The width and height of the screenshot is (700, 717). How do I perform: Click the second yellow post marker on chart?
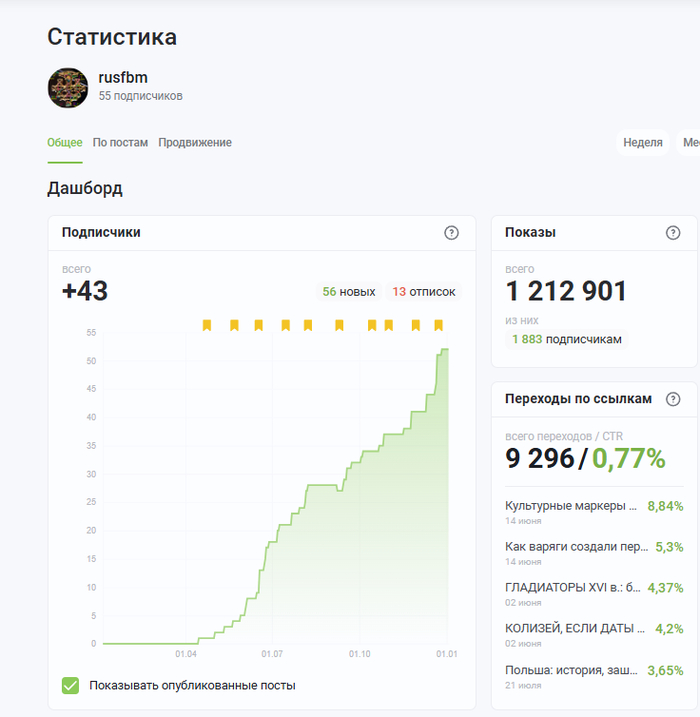pos(234,325)
